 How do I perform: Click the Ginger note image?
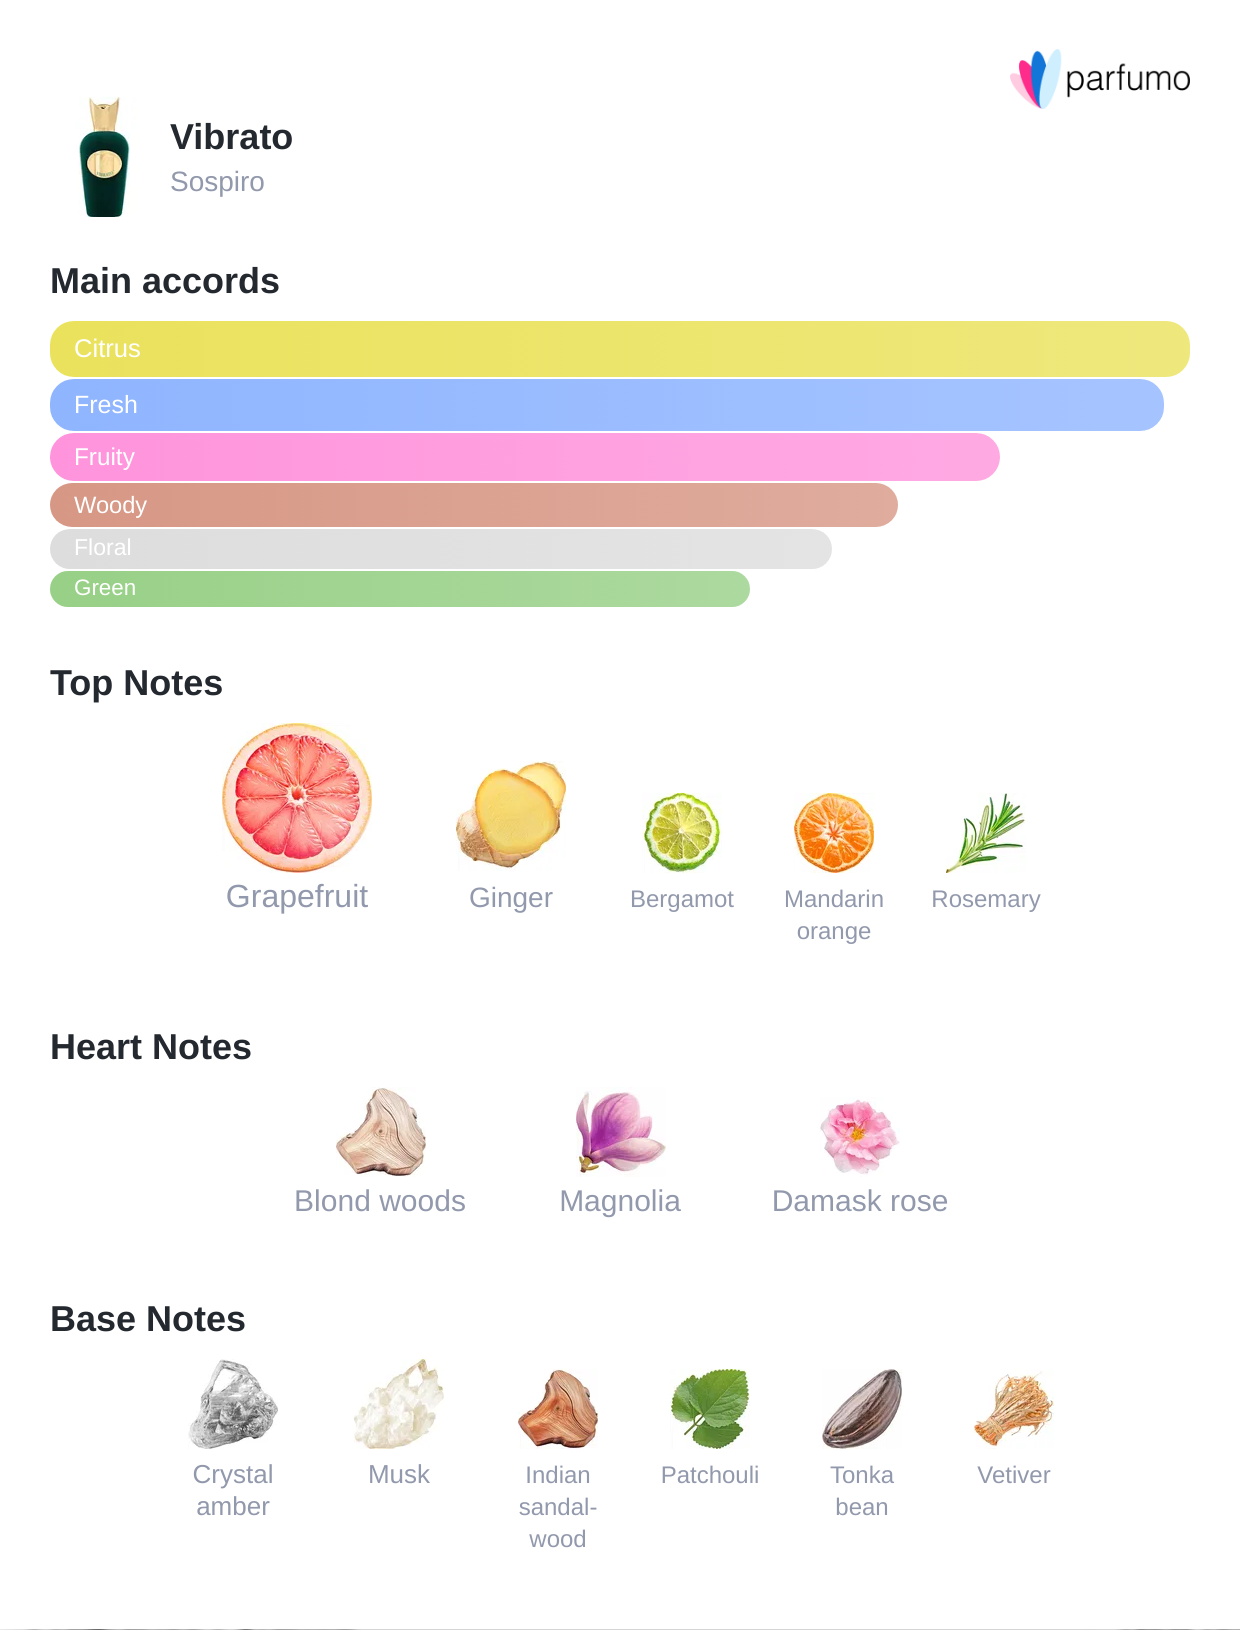tap(511, 814)
